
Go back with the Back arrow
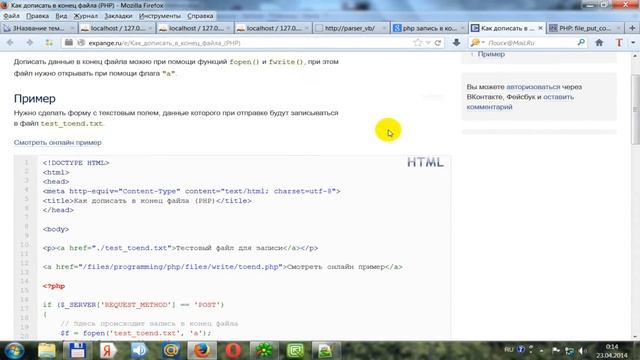(10, 42)
